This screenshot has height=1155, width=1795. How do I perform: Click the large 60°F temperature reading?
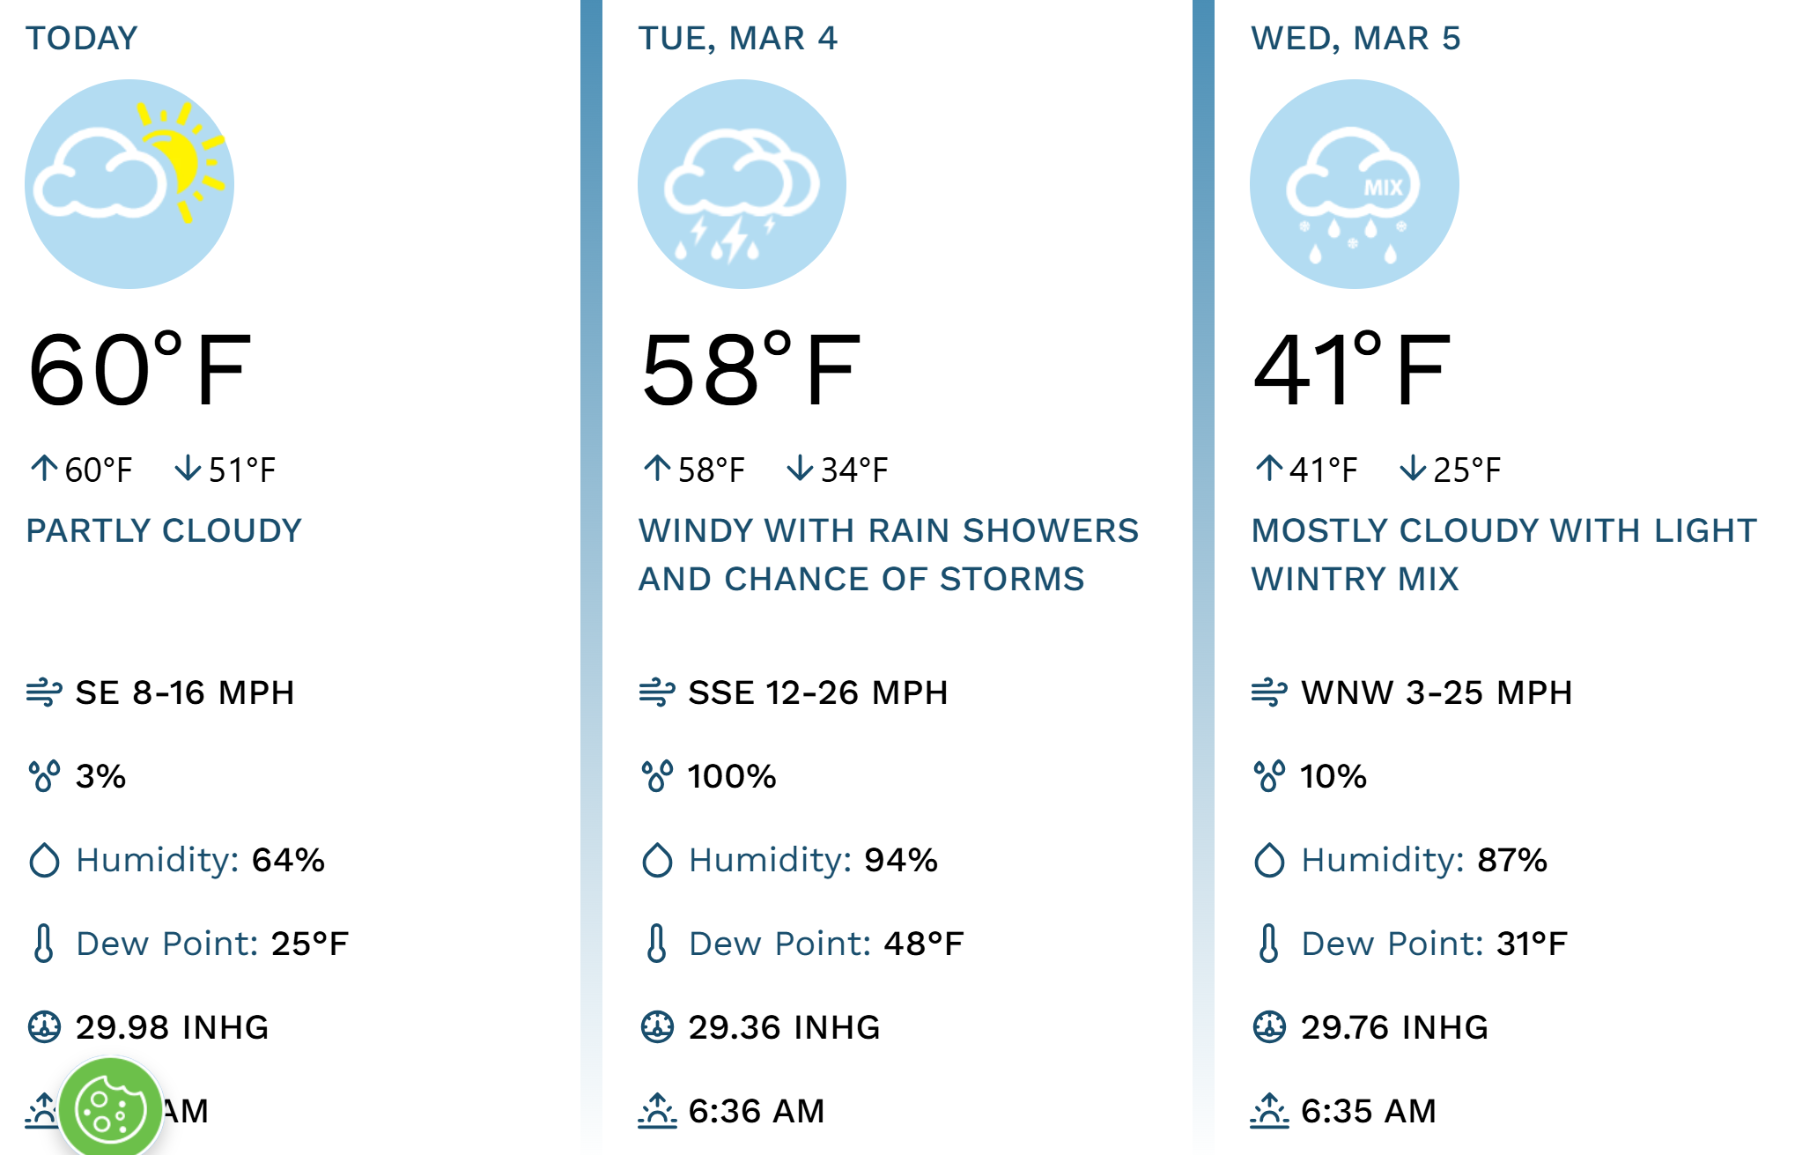[x=140, y=369]
